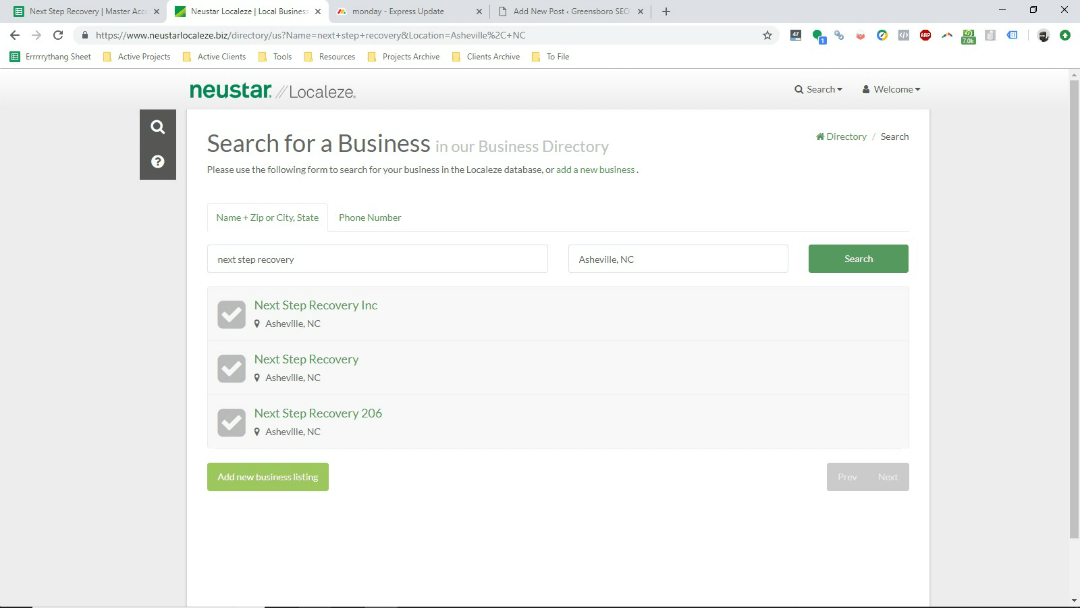The width and height of the screenshot is (1080, 608).
Task: Click the Add new business listing button
Action: tap(267, 477)
